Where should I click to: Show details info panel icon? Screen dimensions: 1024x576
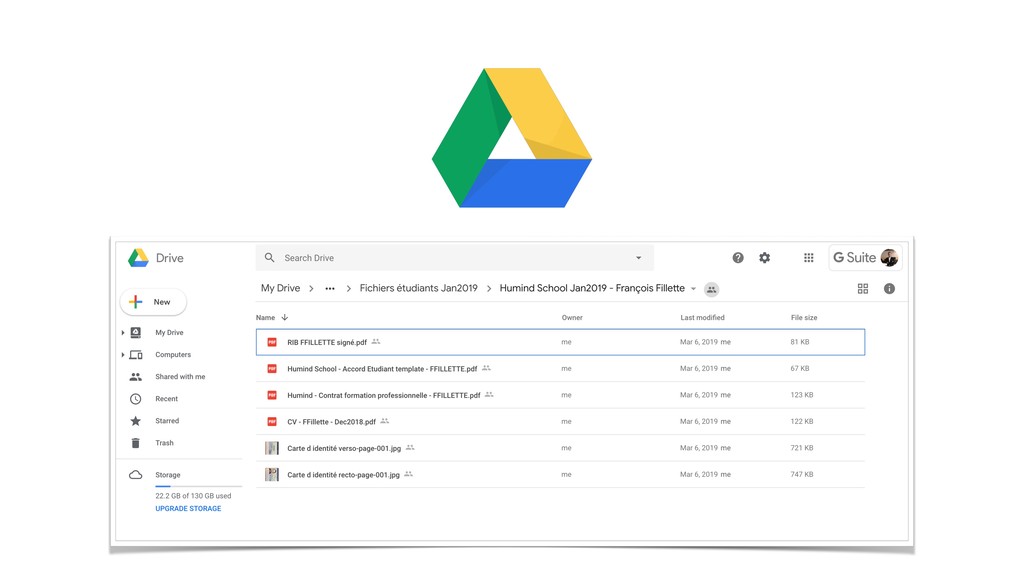coord(889,289)
